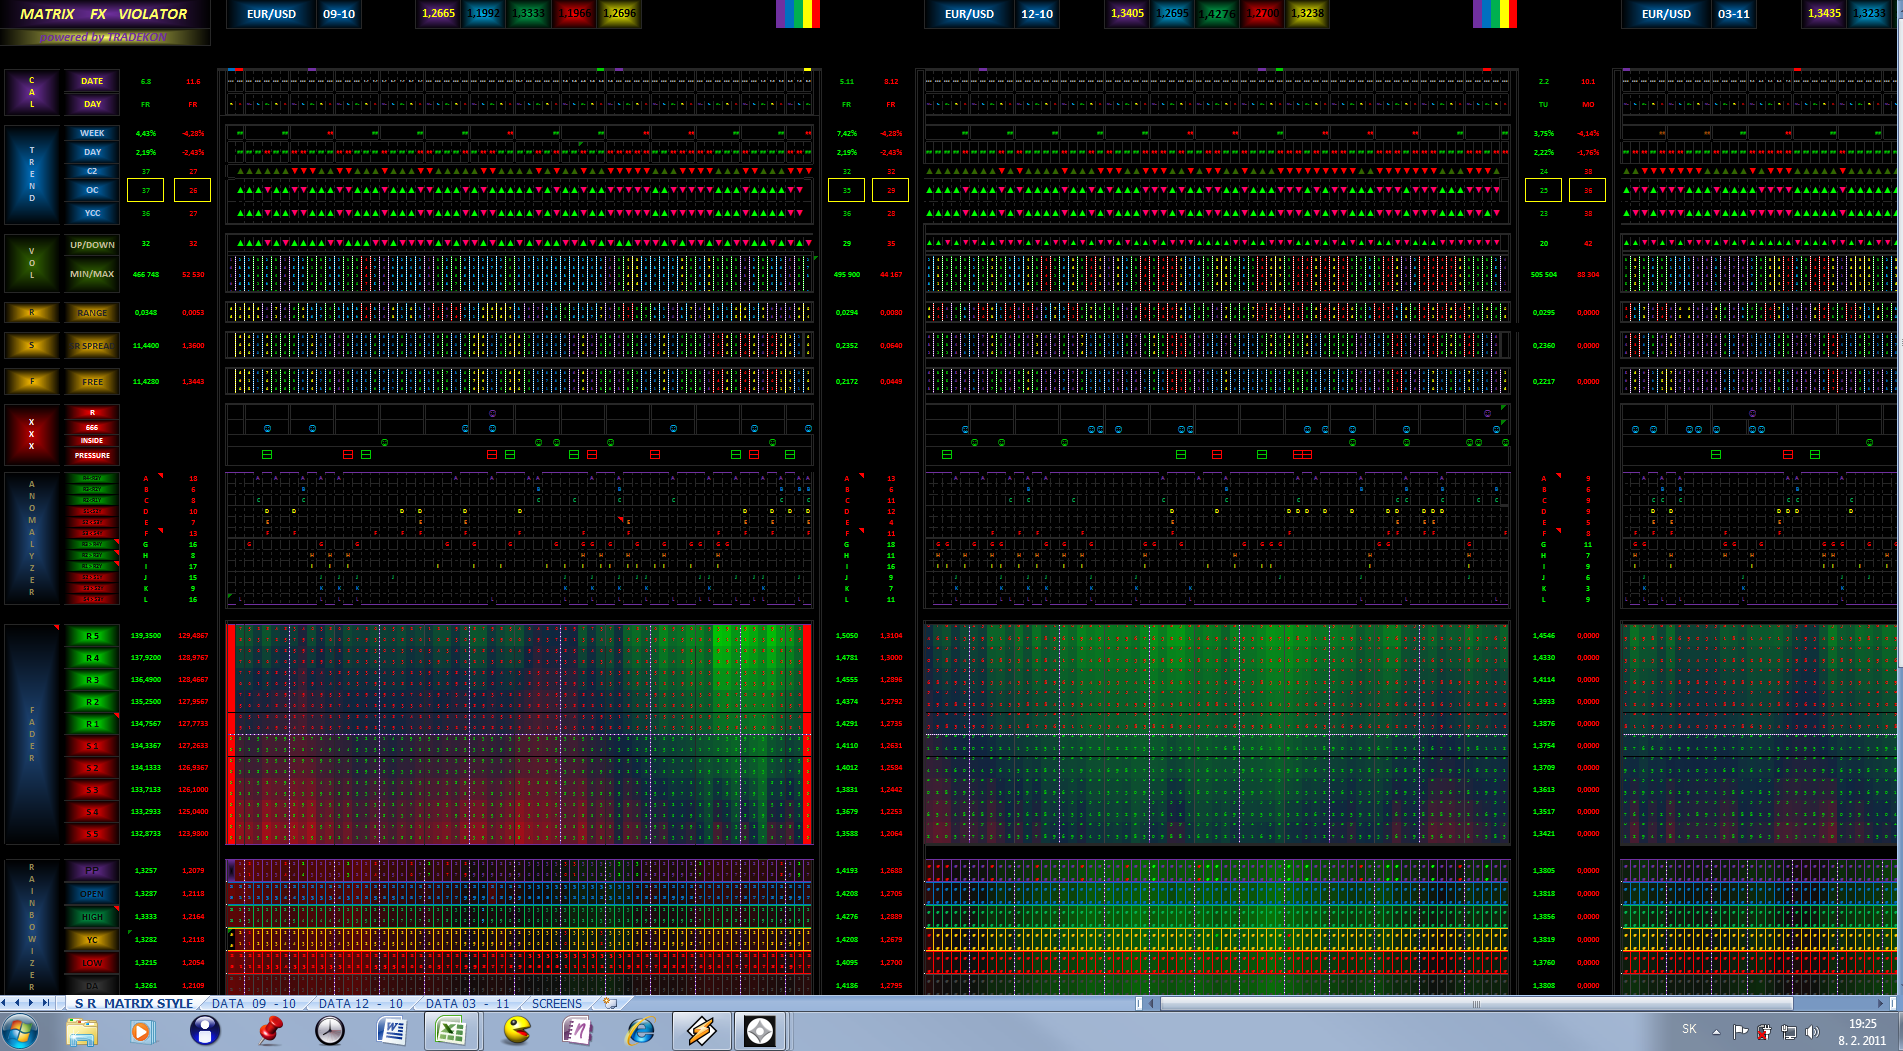Viewport: 1903px width, 1051px height.
Task: Click the horizontal scrollbar thumb
Action: (1476, 1003)
